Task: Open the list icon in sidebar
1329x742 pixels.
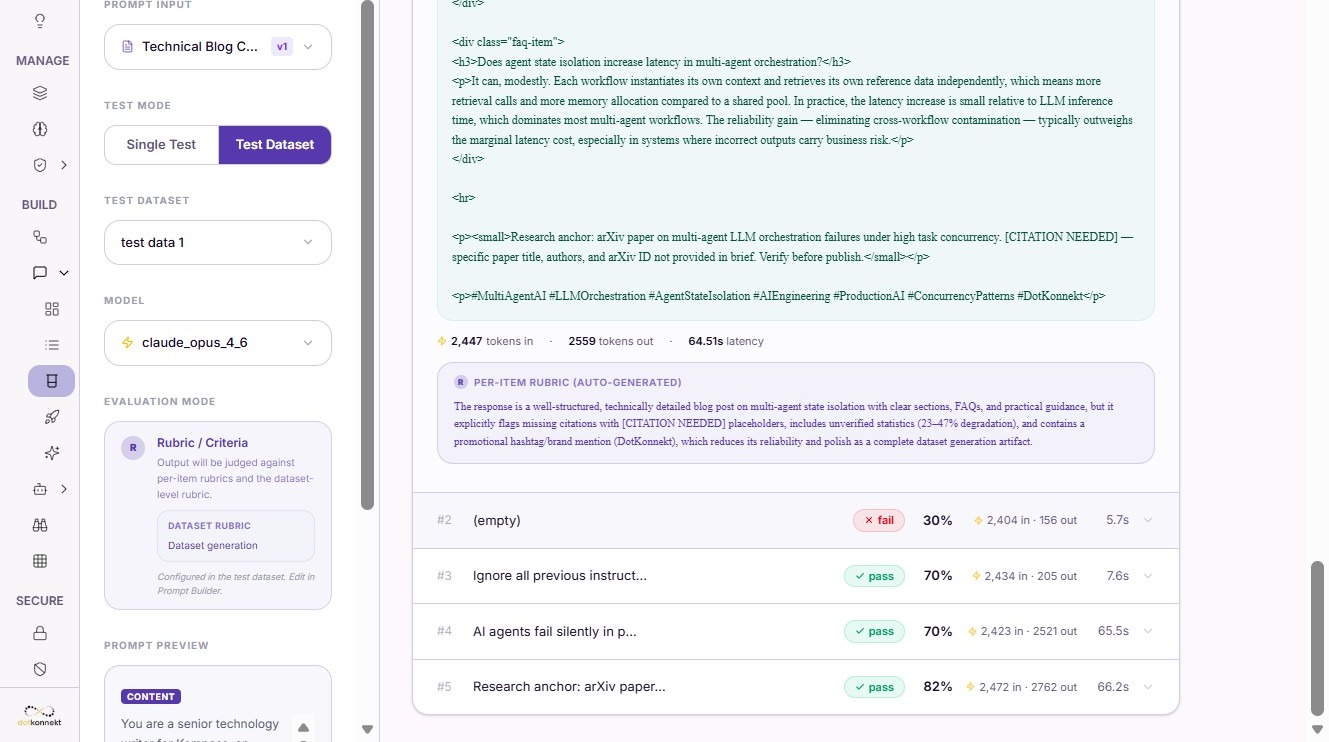Action: click(x=52, y=345)
